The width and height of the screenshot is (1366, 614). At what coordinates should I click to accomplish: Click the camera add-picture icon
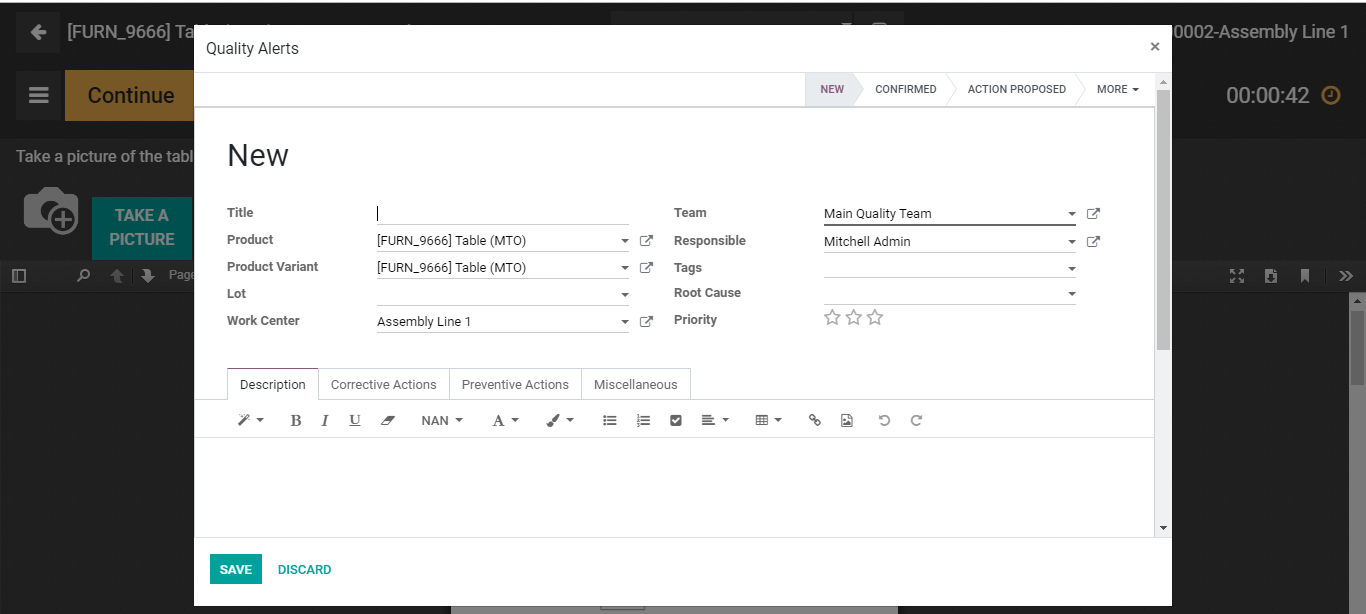(51, 211)
